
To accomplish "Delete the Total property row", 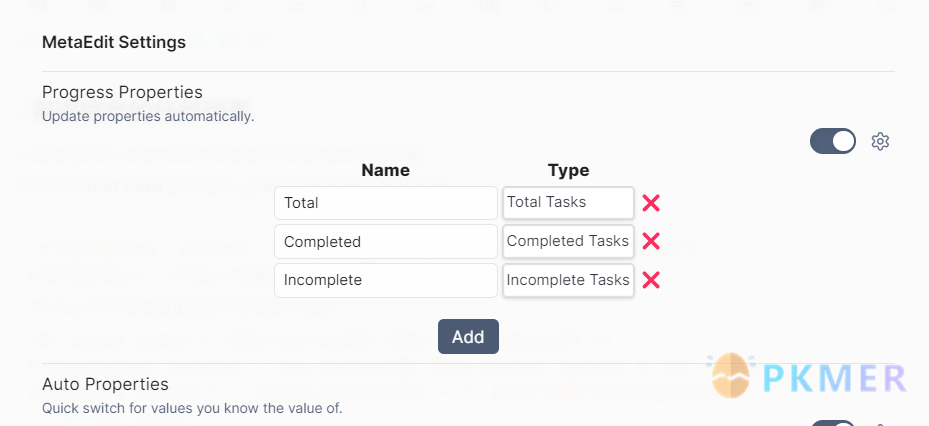I will pyautogui.click(x=651, y=203).
